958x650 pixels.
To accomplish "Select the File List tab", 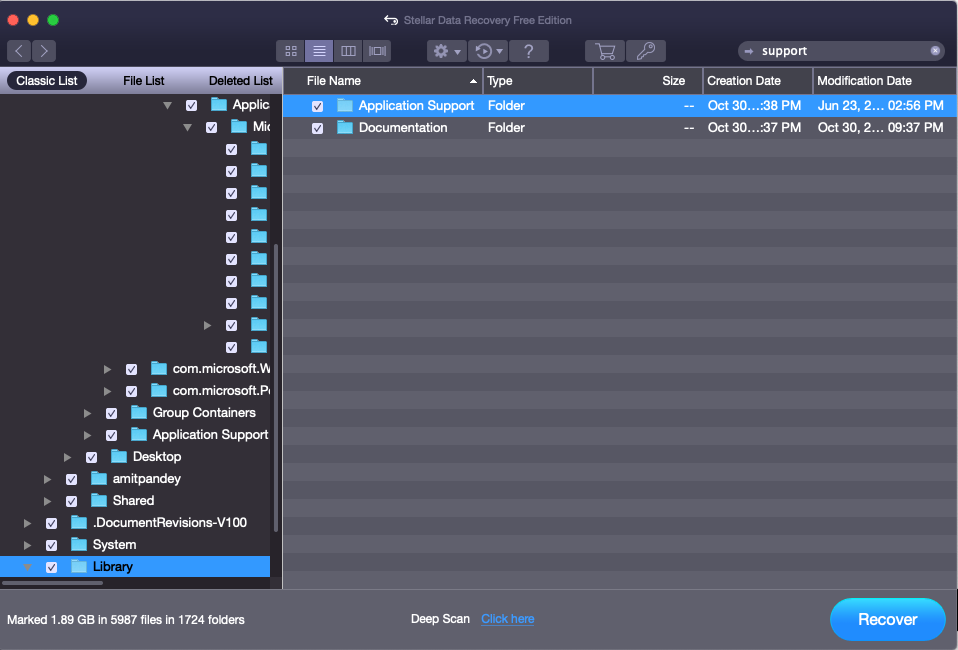I will tap(144, 81).
